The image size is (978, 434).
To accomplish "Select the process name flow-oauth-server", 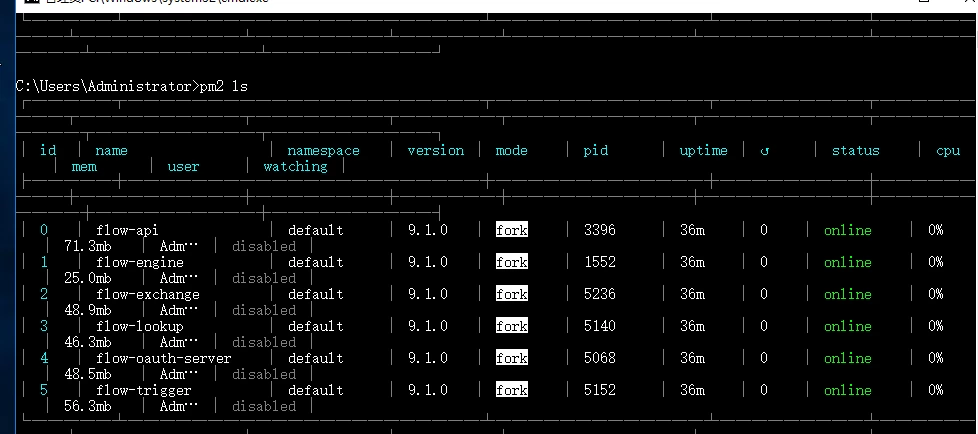I will click(163, 359).
